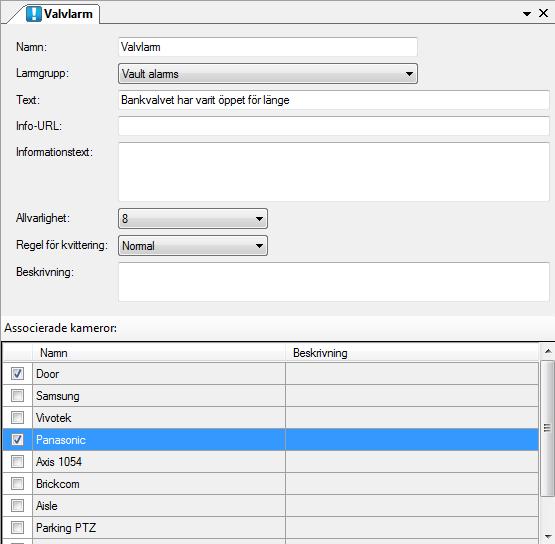Select the Panasonic camera name cell

coord(159,440)
